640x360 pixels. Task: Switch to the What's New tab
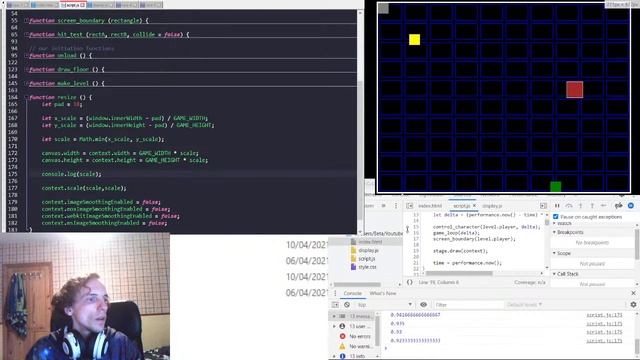tap(382, 293)
